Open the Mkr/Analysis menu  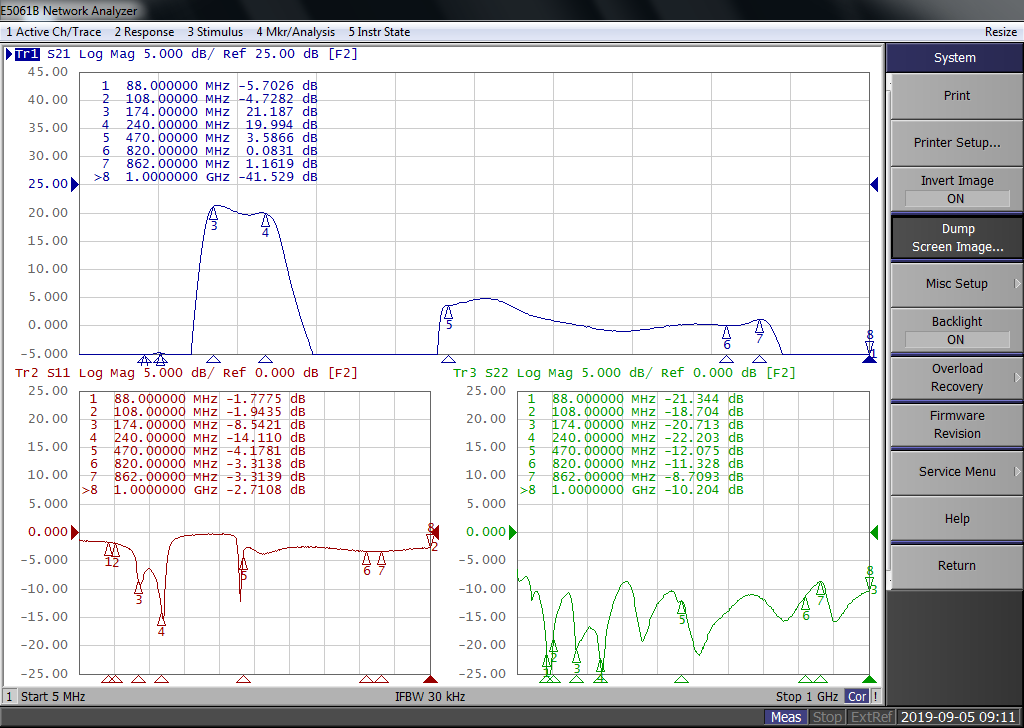(295, 32)
